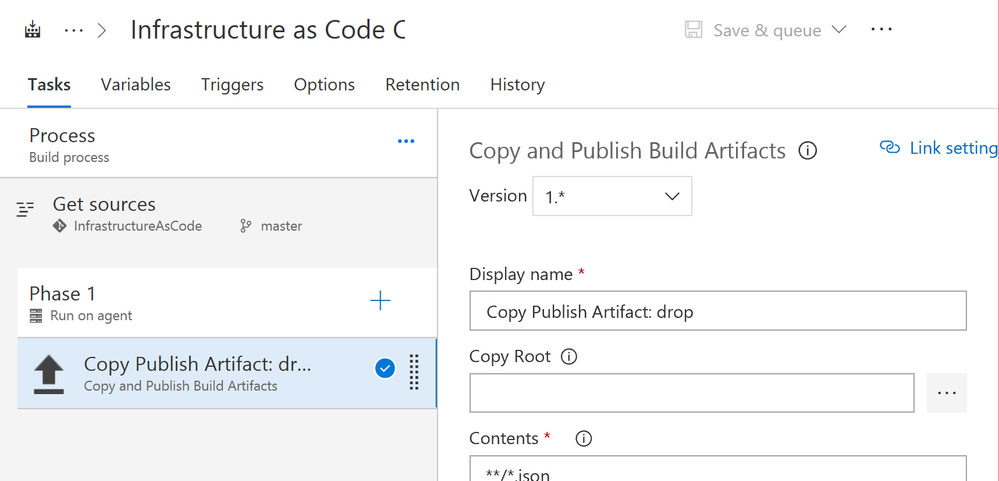Show the Copy Root info tooltip
This screenshot has width=999, height=481.
[x=568, y=357]
